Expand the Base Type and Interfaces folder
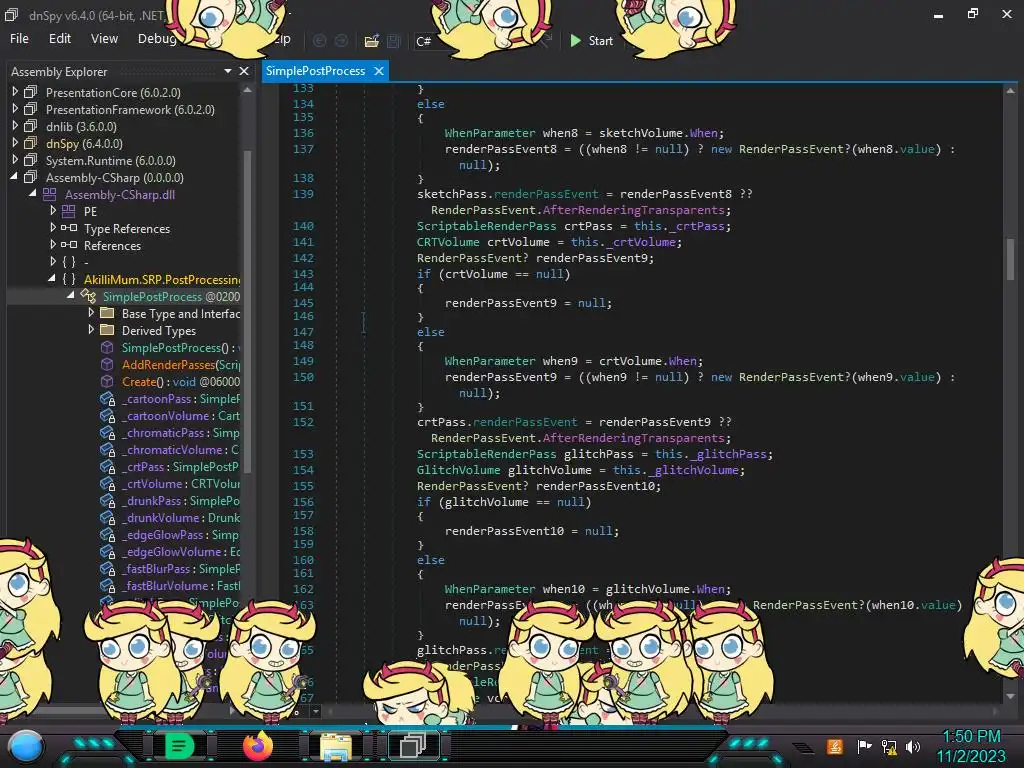This screenshot has height=768, width=1024. point(91,313)
